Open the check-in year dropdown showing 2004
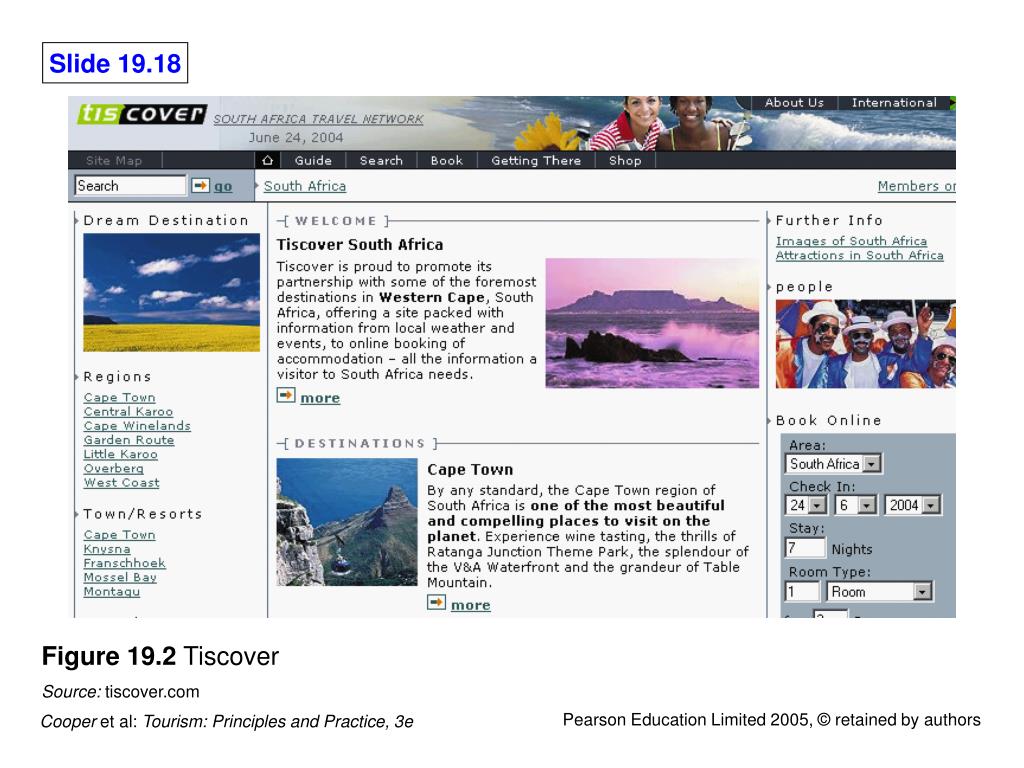This screenshot has width=1024, height=768. [x=913, y=505]
